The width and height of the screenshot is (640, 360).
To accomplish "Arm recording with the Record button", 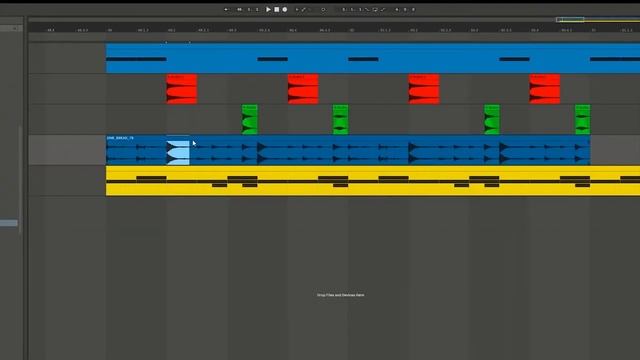I will (284, 9).
